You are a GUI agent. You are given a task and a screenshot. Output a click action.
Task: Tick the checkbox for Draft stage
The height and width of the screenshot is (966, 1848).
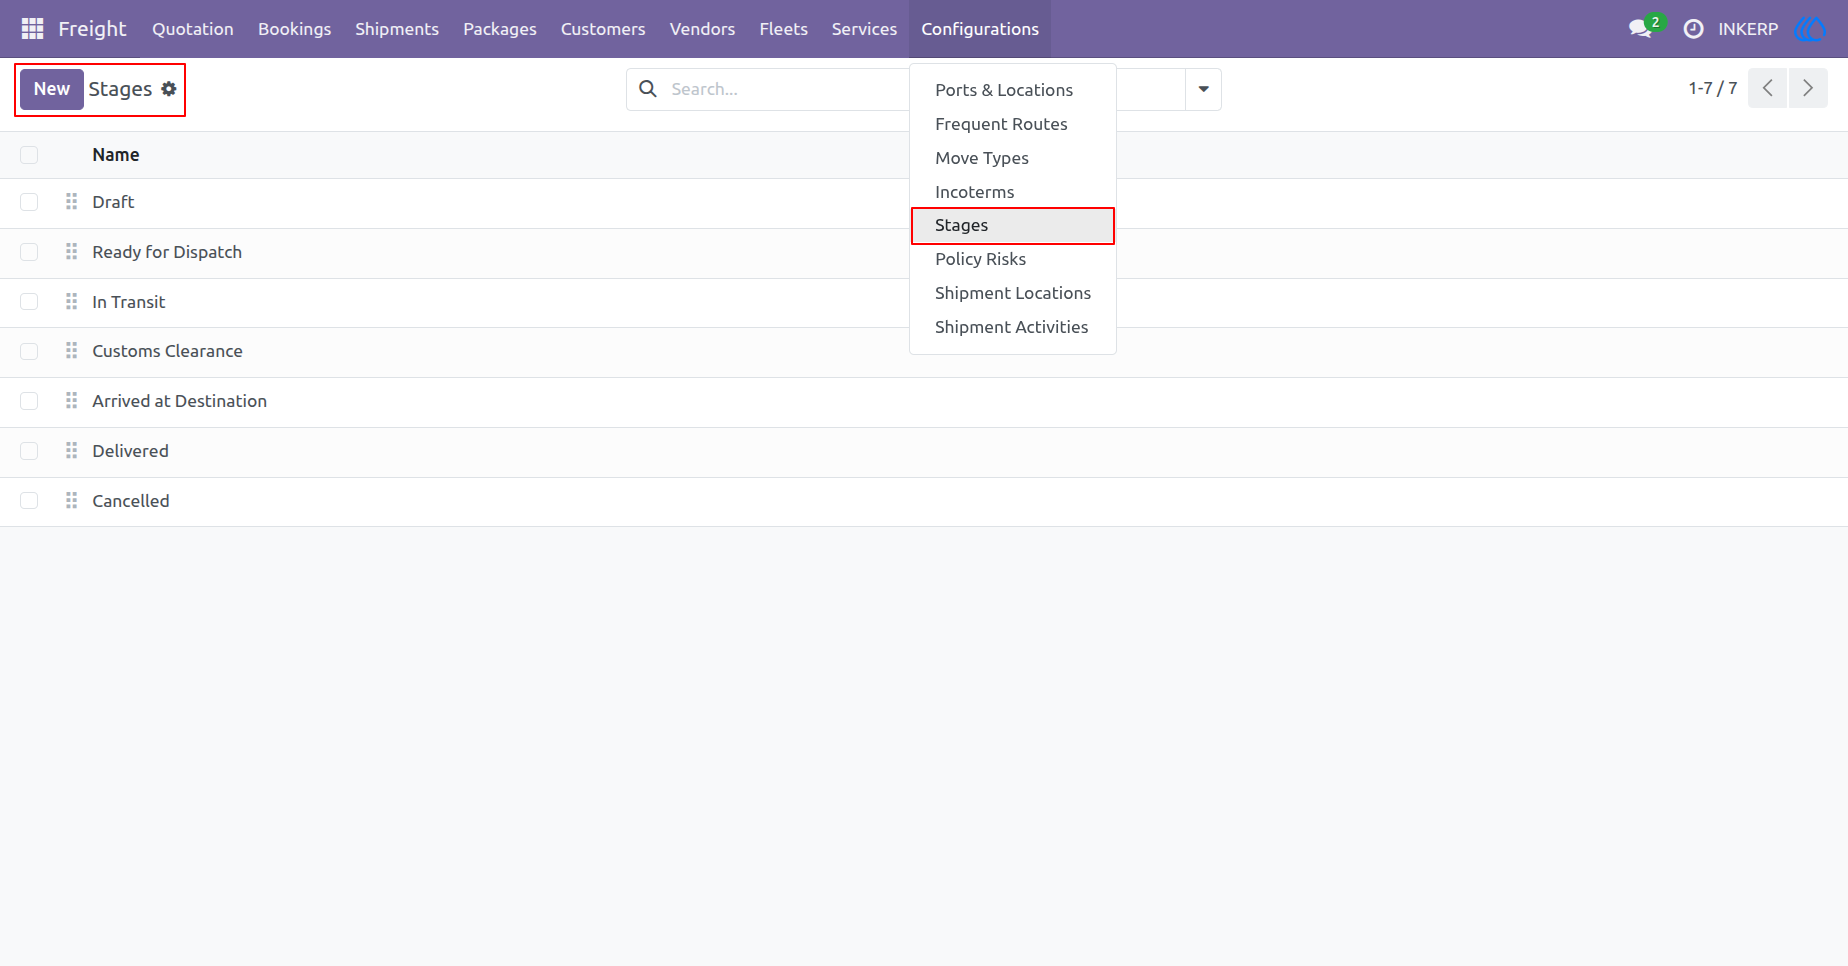coord(29,202)
